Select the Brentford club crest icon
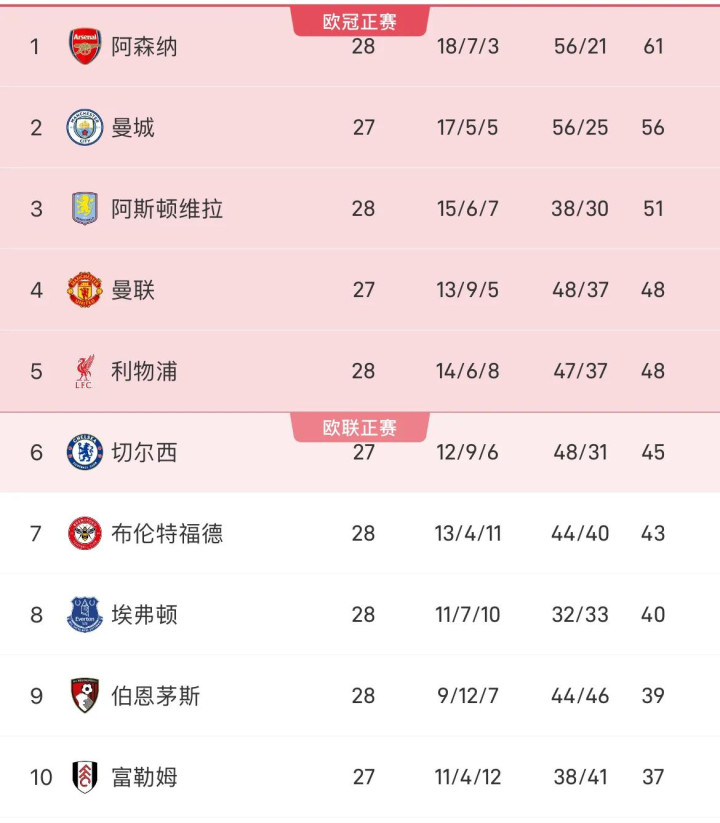The height and width of the screenshot is (823, 720). click(85, 534)
